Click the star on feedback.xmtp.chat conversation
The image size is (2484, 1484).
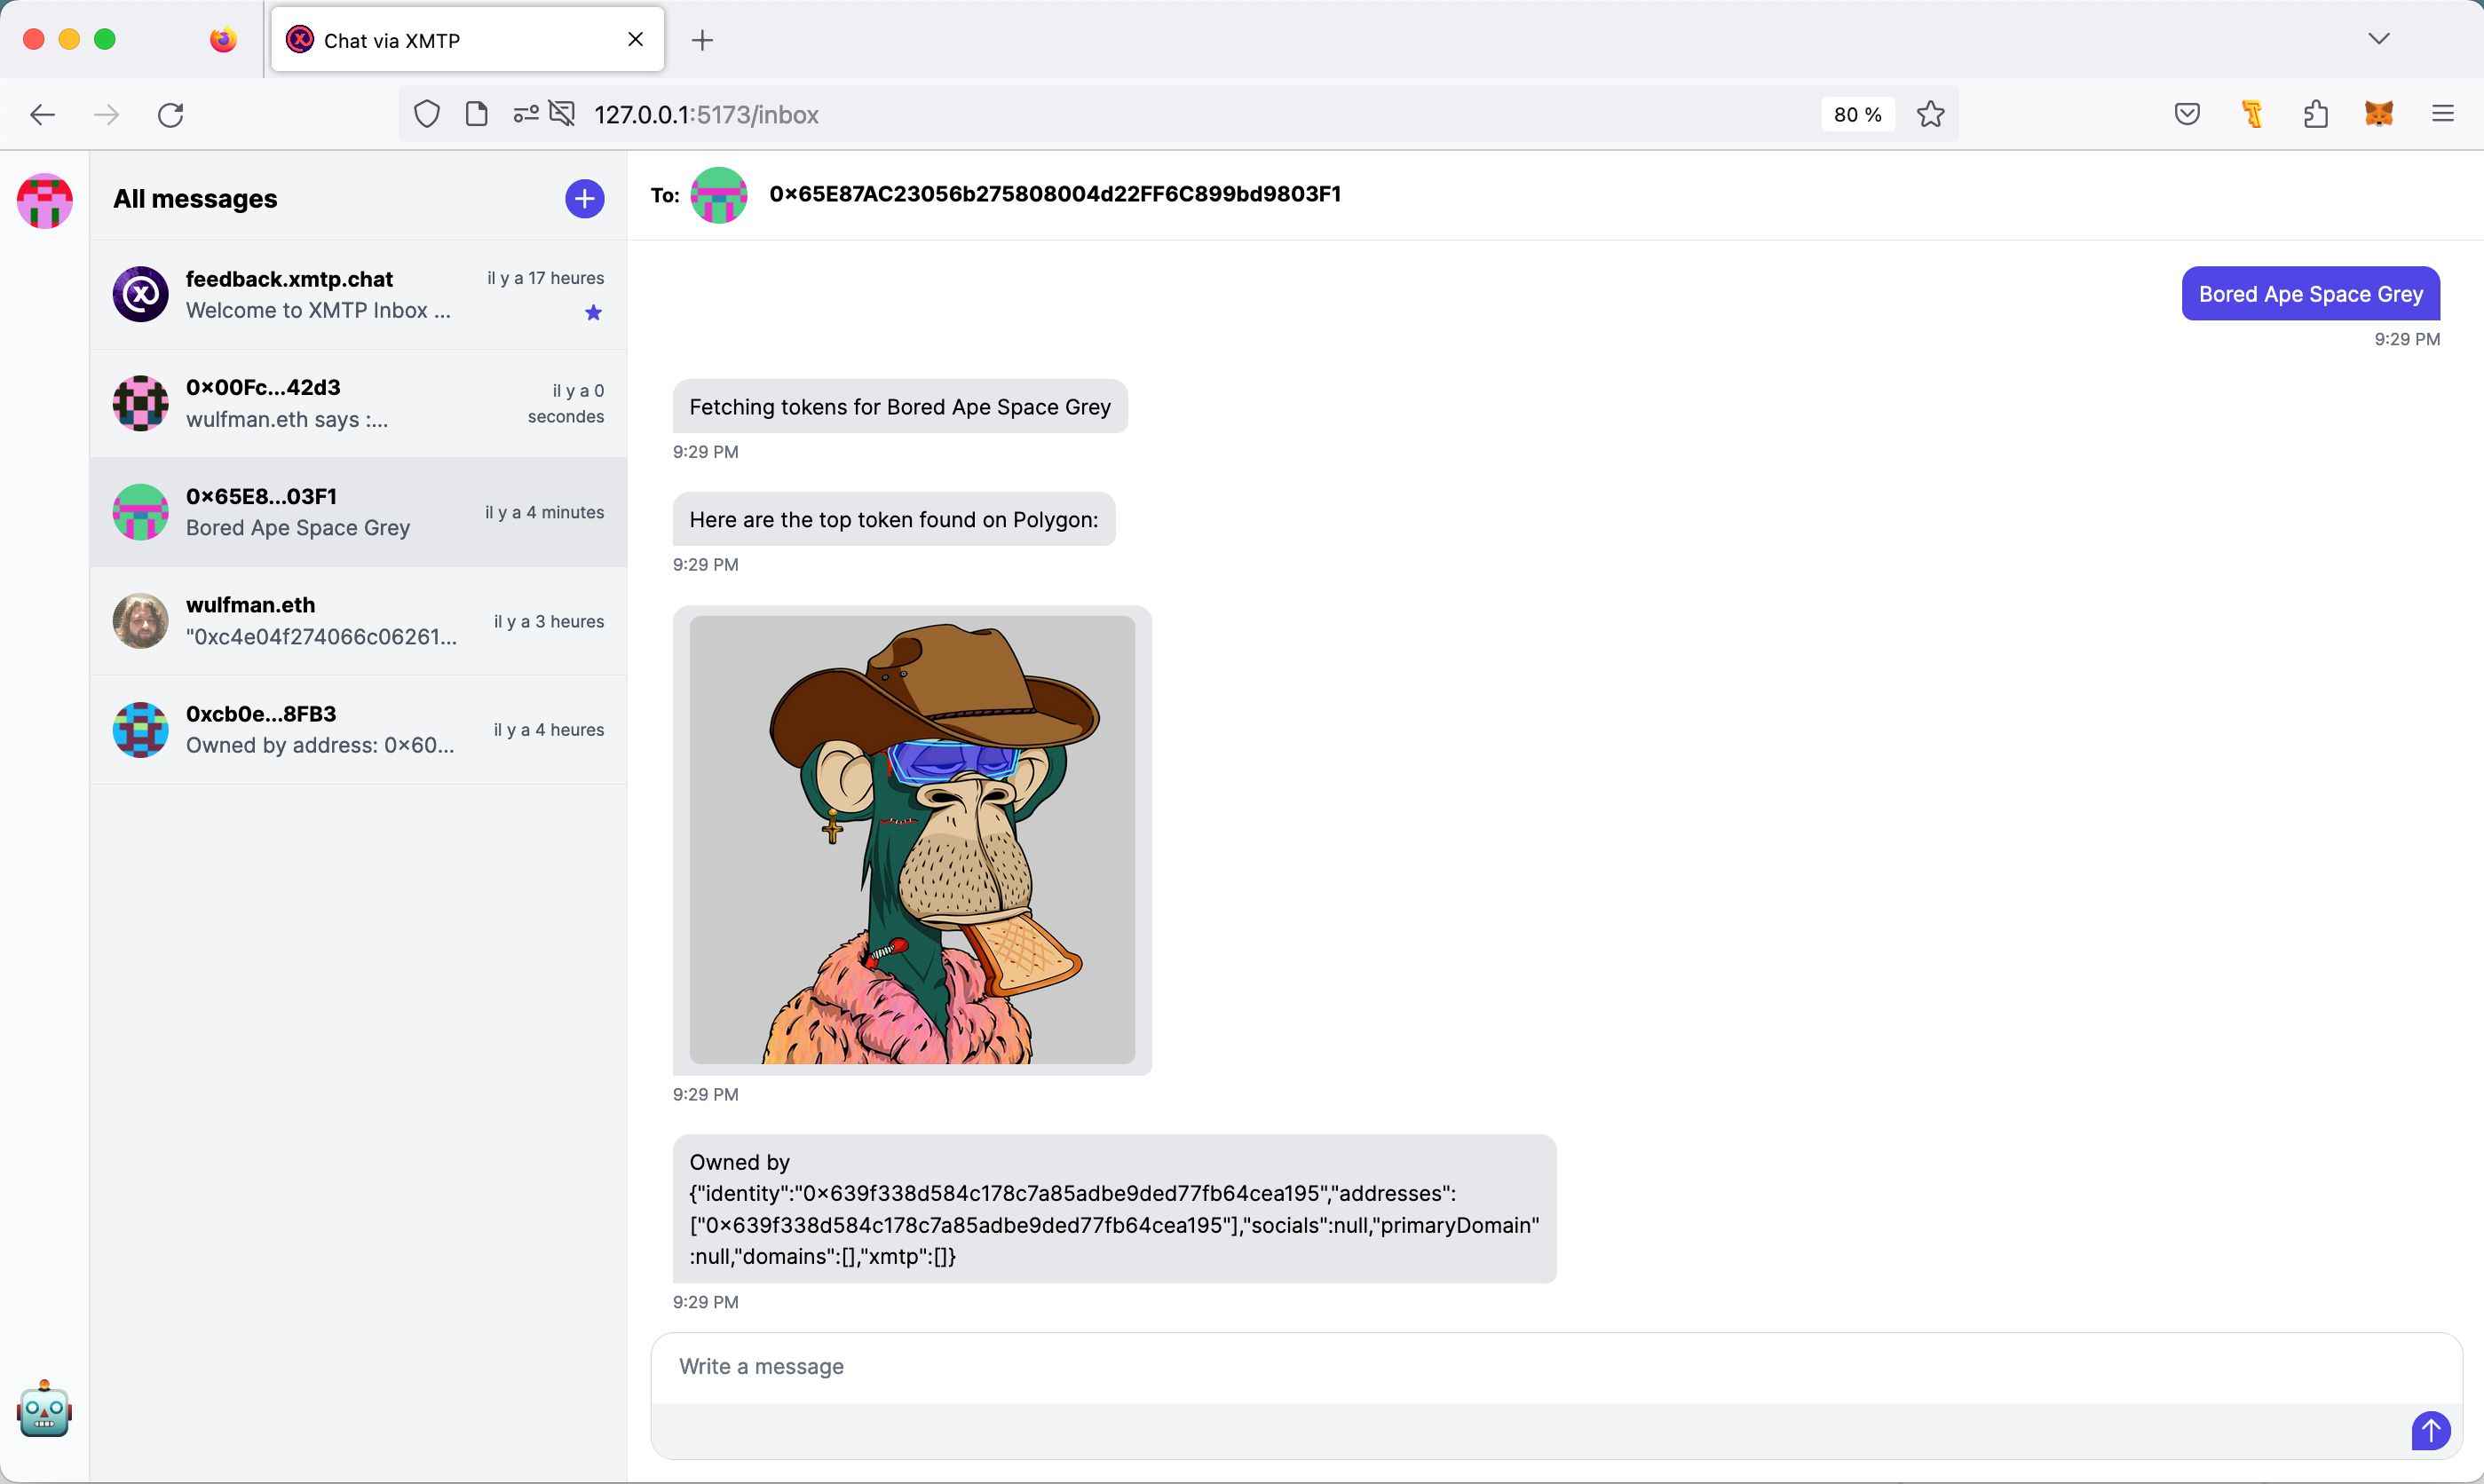pyautogui.click(x=593, y=313)
